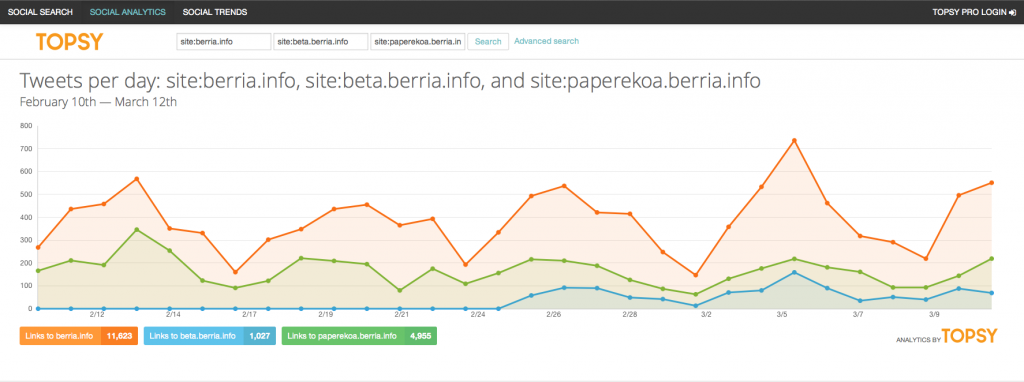Screen dimensions: 1024x382
Task: Click the 2/19 x-axis date label
Action: (325, 315)
